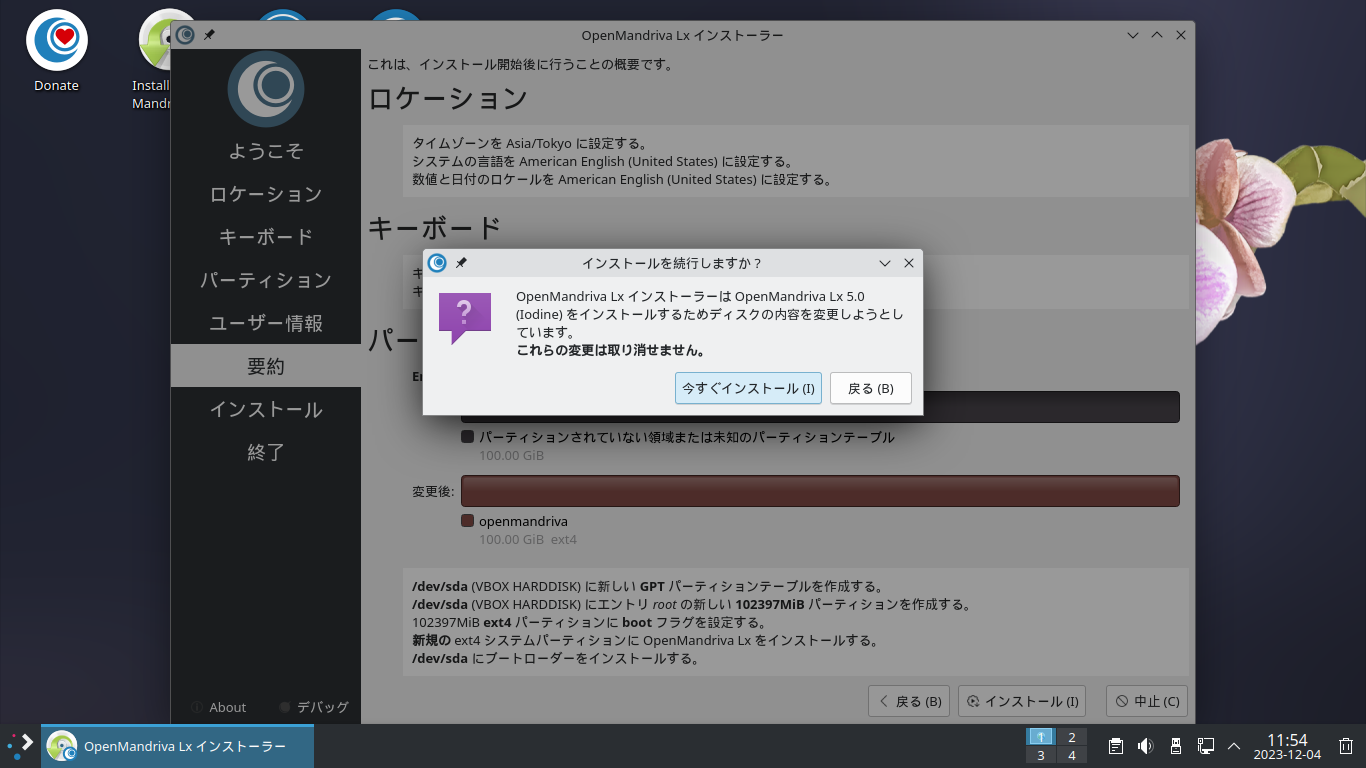Viewport: 1366px width, 768px height.
Task: Click the ロケーション summary heading
Action: [448, 98]
